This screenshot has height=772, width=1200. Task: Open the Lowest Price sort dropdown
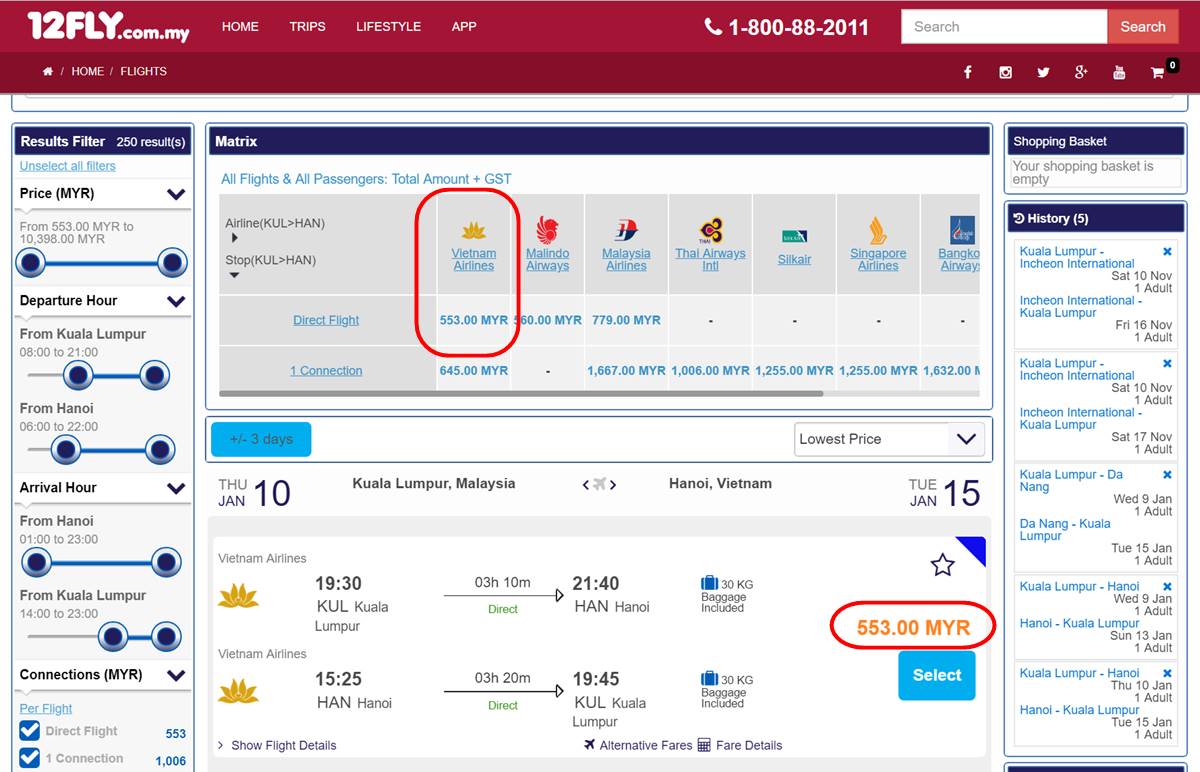click(x=889, y=439)
